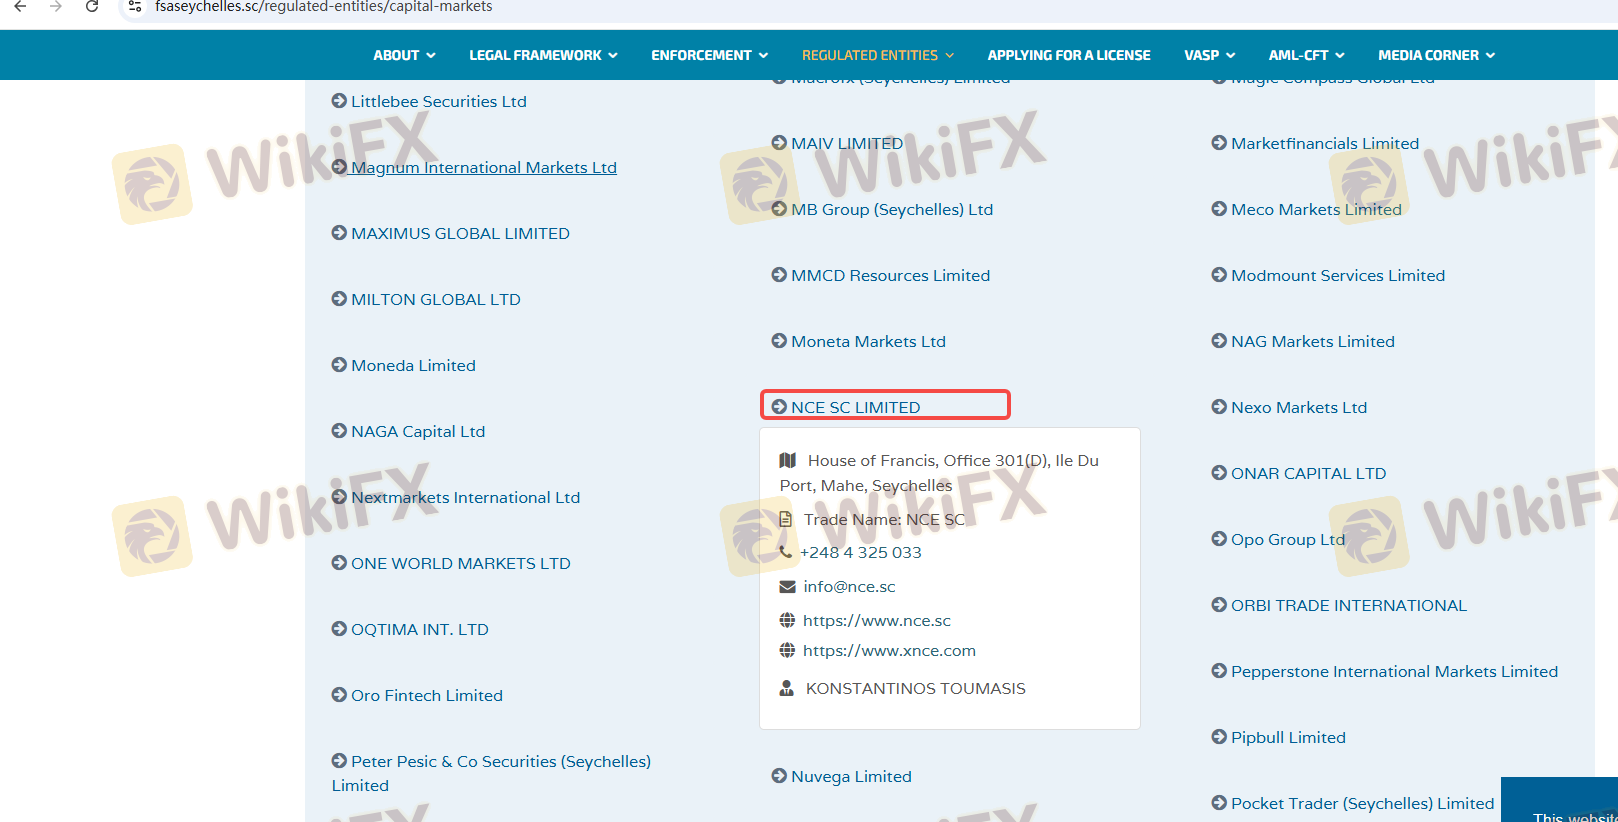Expand Moneda Limited details
This screenshot has height=822, width=1618.
pyautogui.click(x=413, y=365)
